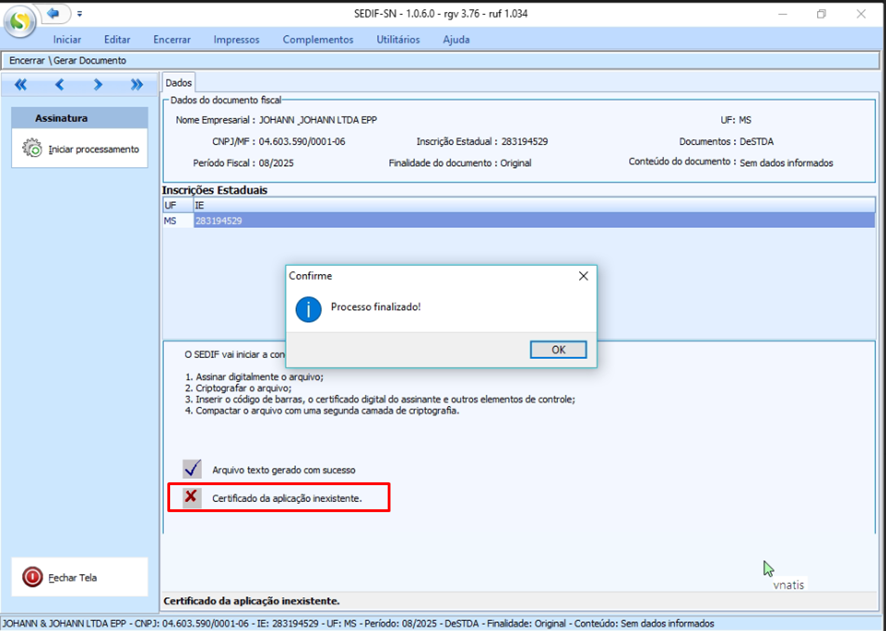Screen dimensions: 886x631
Task: Open the Impressos menu
Action: click(236, 40)
